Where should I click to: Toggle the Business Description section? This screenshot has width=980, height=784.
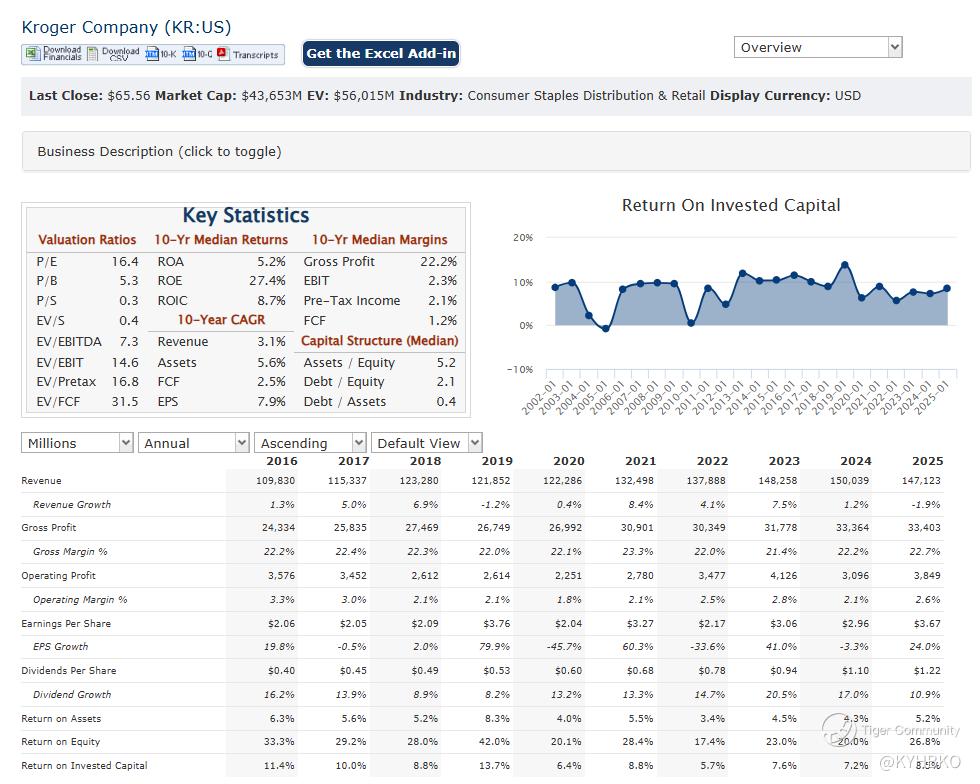(x=160, y=152)
